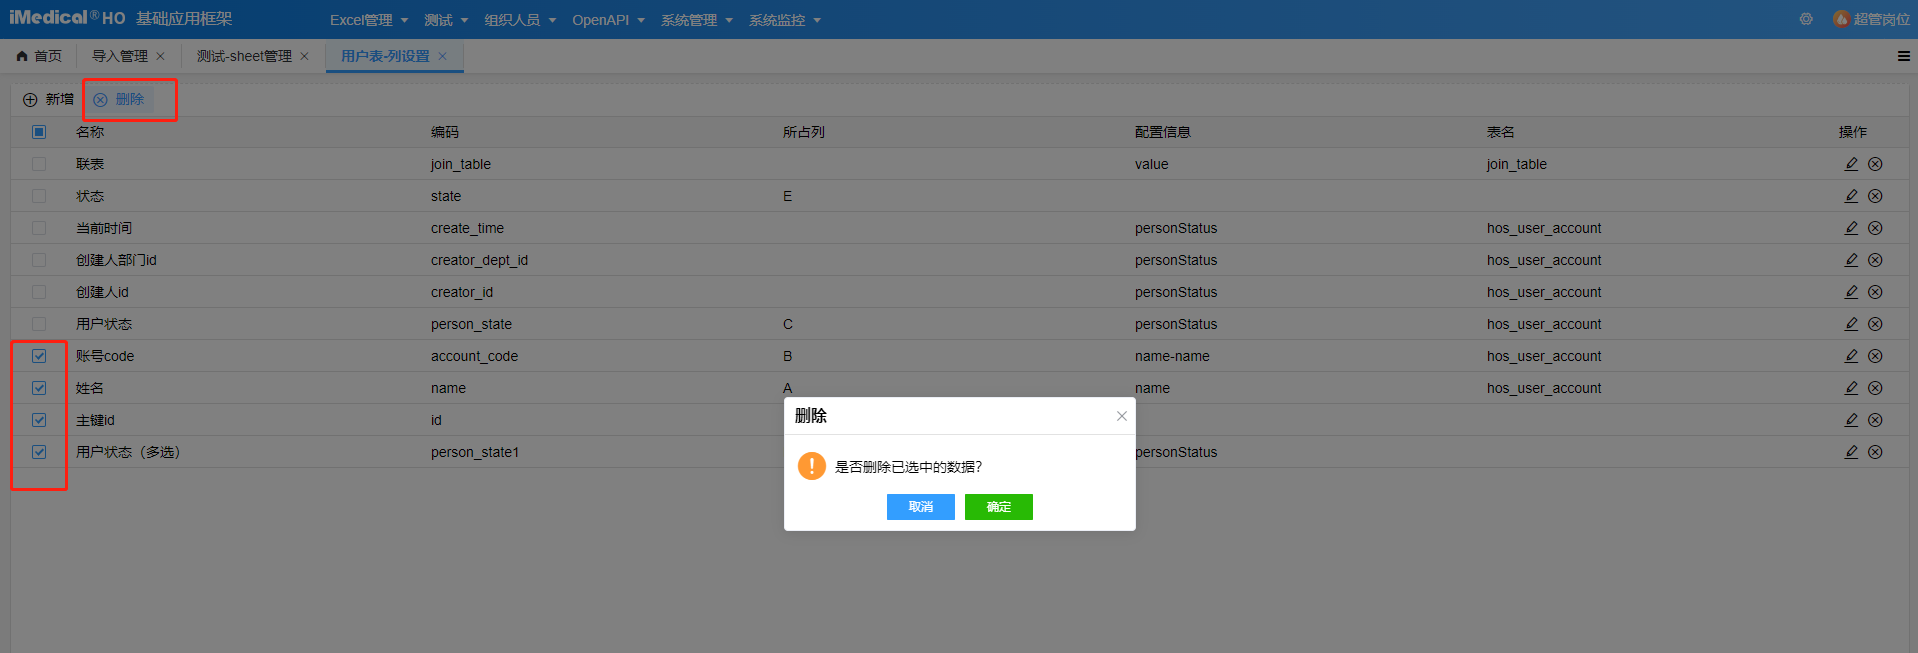Edit the 联表 row with pencil icon
Screen dimensions: 1918x653
pyautogui.click(x=1851, y=164)
